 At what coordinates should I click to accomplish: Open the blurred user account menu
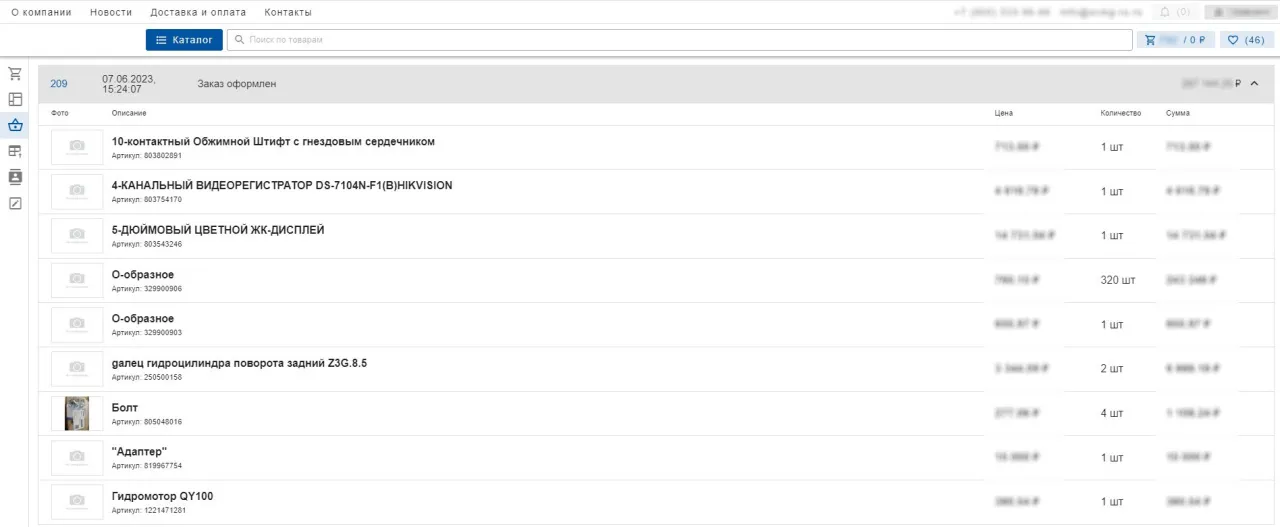click(x=1239, y=12)
